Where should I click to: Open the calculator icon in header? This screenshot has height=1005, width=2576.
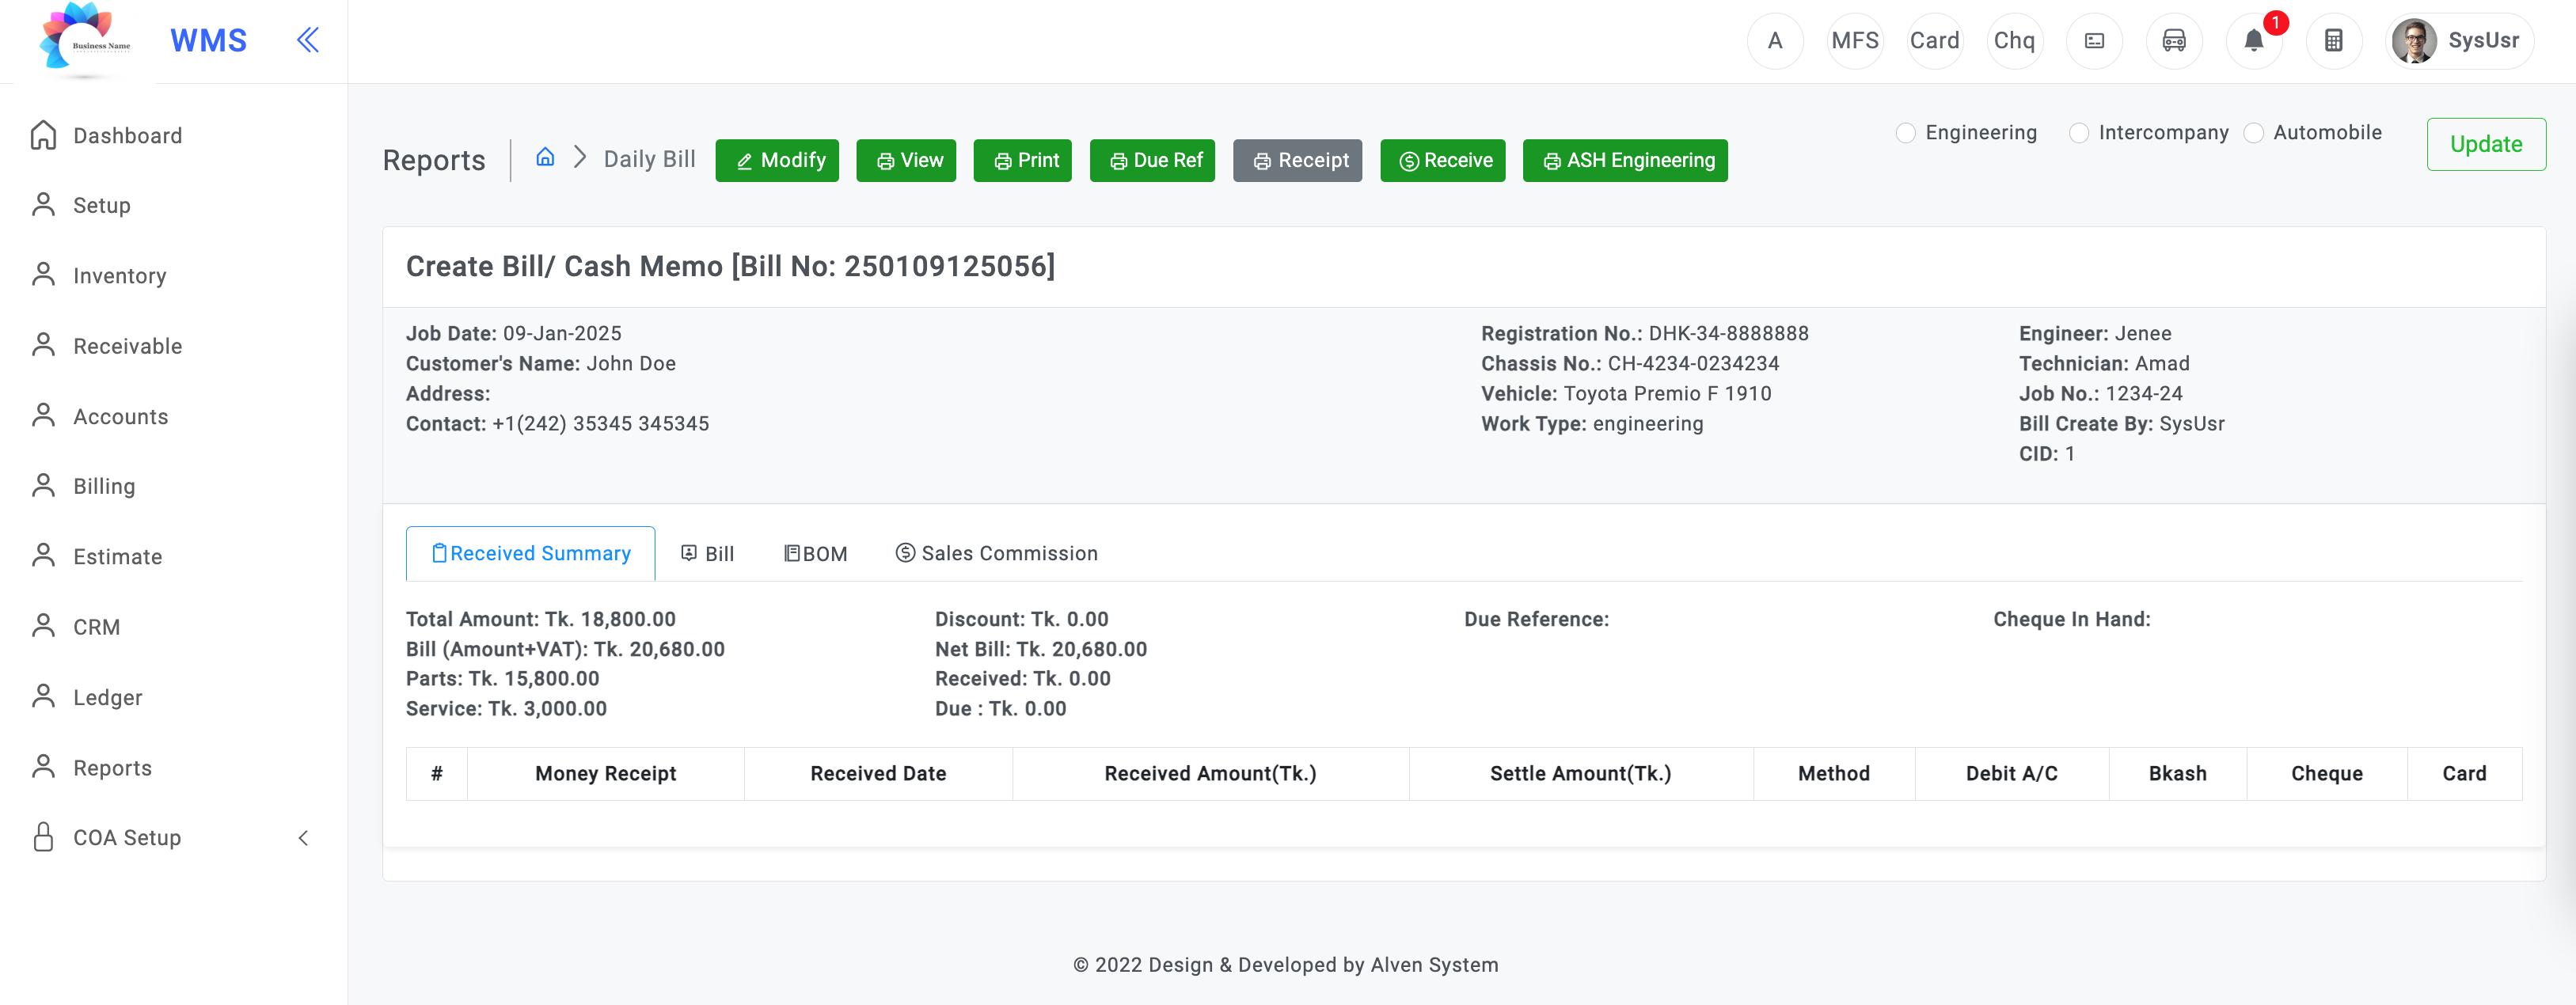pyautogui.click(x=2333, y=41)
